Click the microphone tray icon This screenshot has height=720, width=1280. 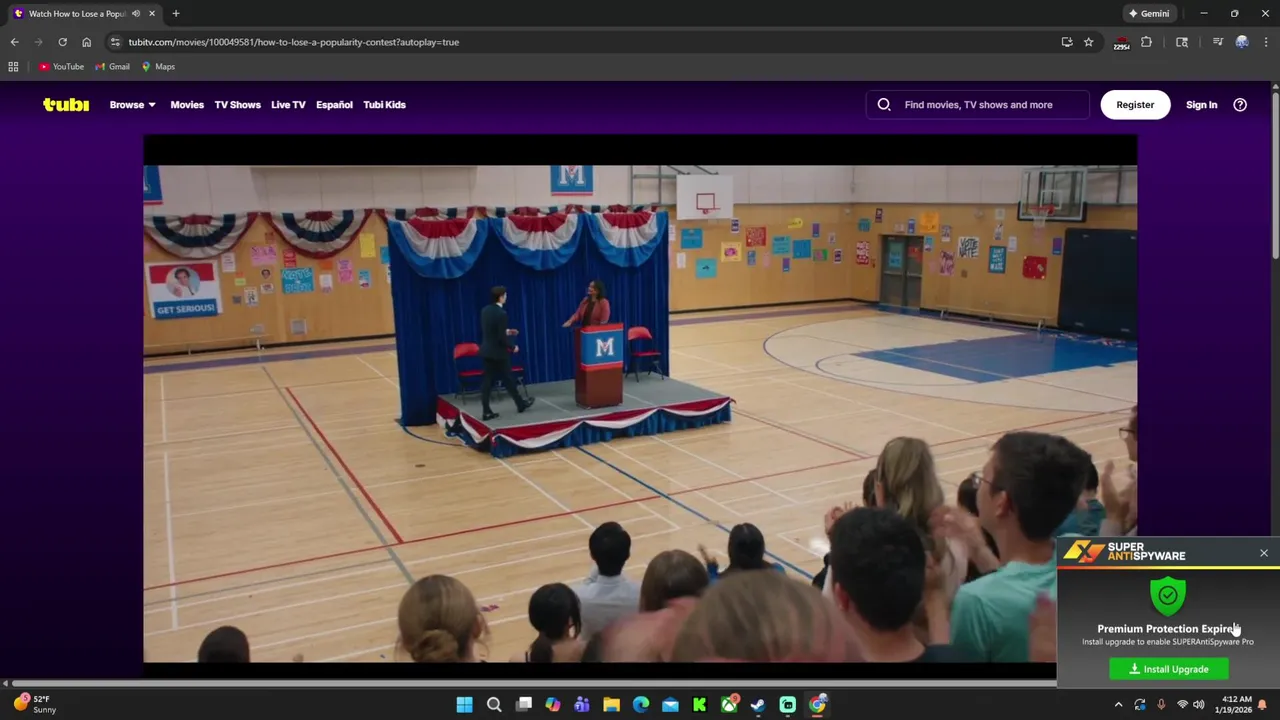click(1161, 705)
